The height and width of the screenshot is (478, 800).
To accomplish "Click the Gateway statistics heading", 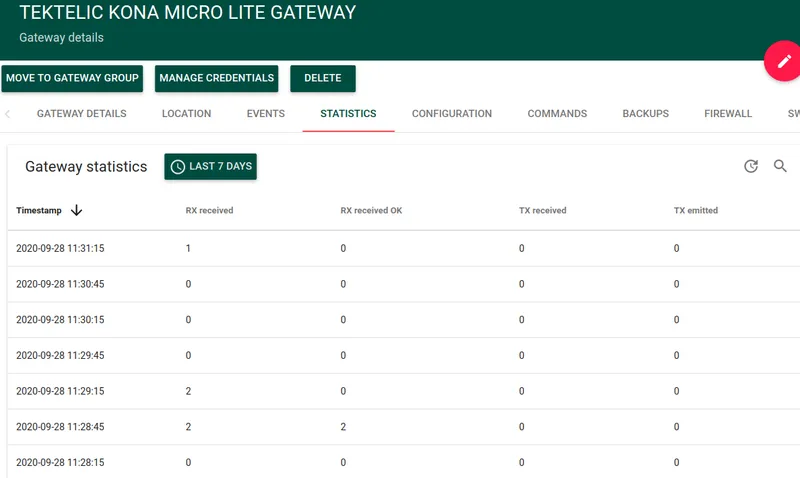I will click(x=86, y=167).
